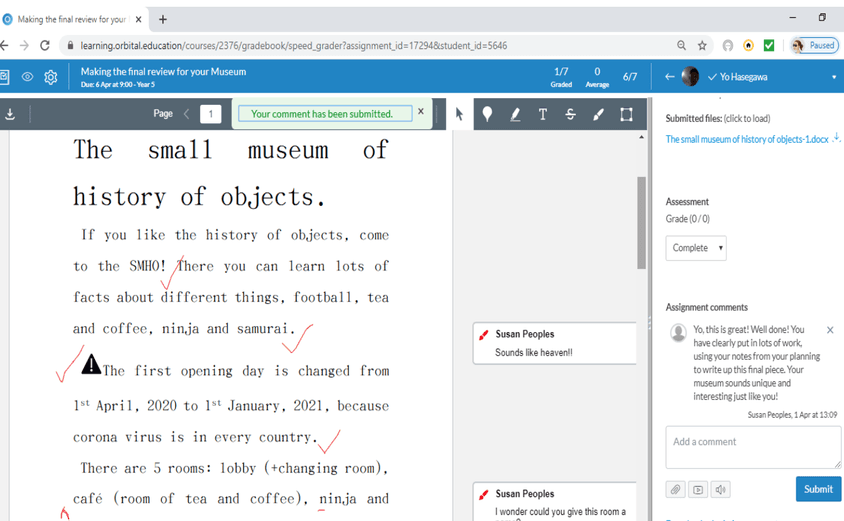Click the Add a comment text box
Viewport: 844px width, 521px height.
753,447
